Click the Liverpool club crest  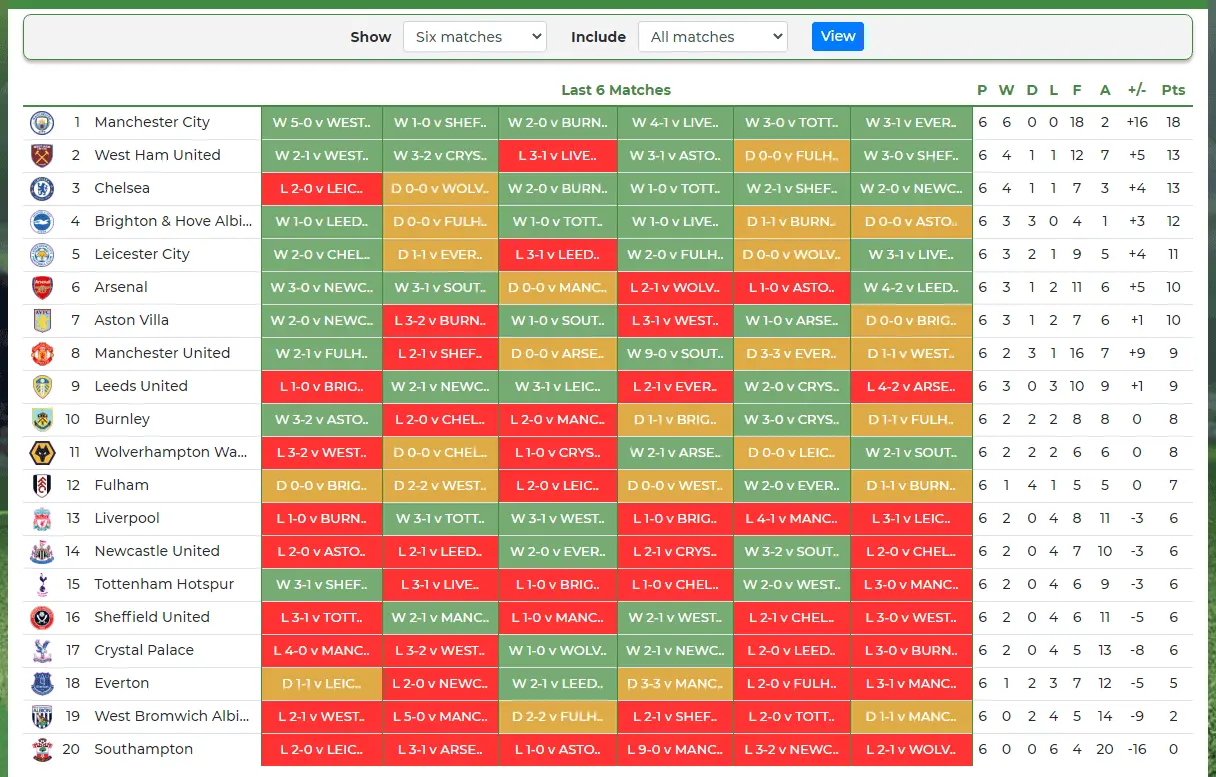42,519
